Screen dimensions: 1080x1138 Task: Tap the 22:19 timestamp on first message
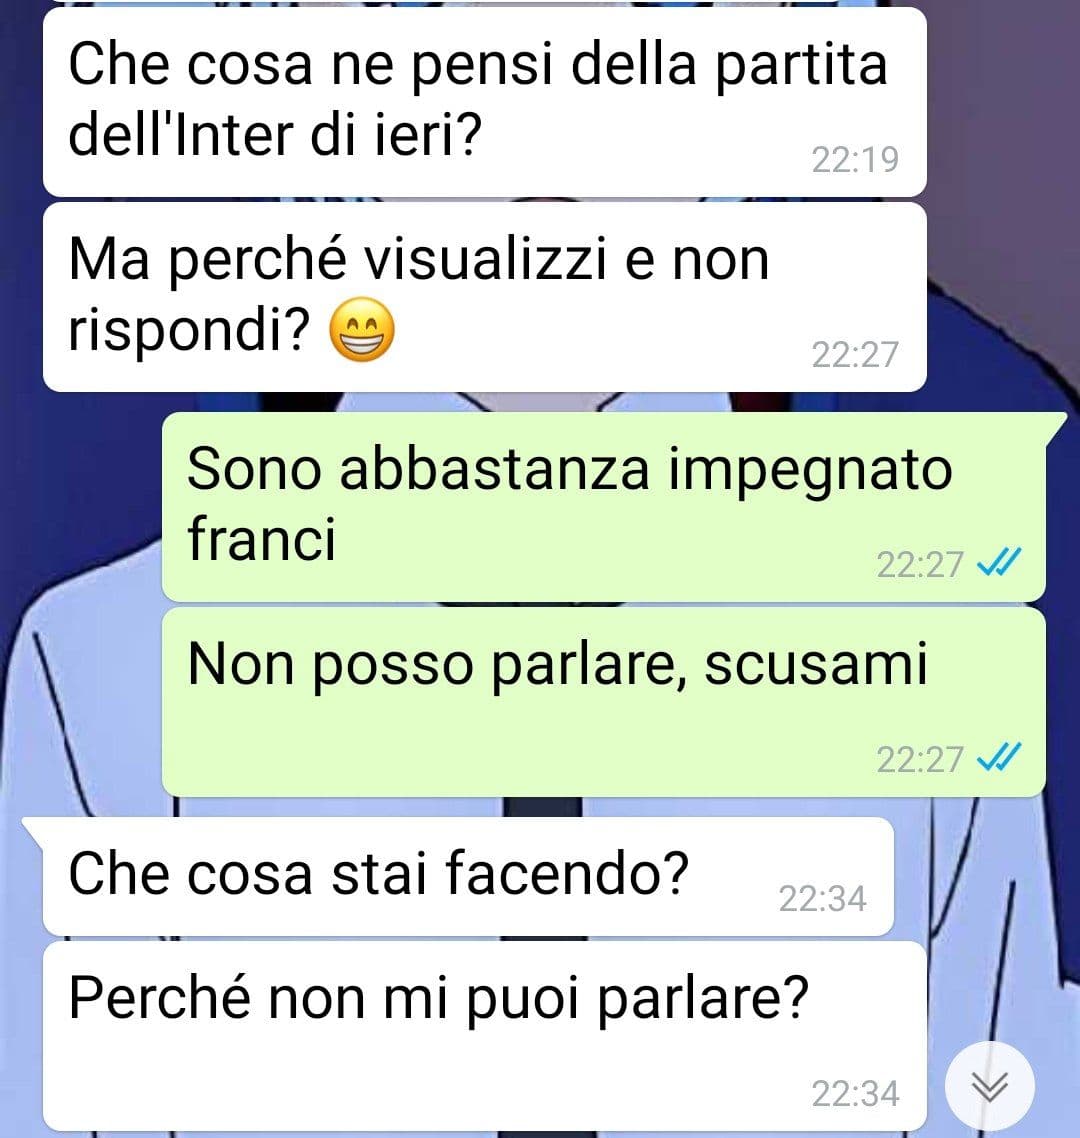[x=855, y=160]
